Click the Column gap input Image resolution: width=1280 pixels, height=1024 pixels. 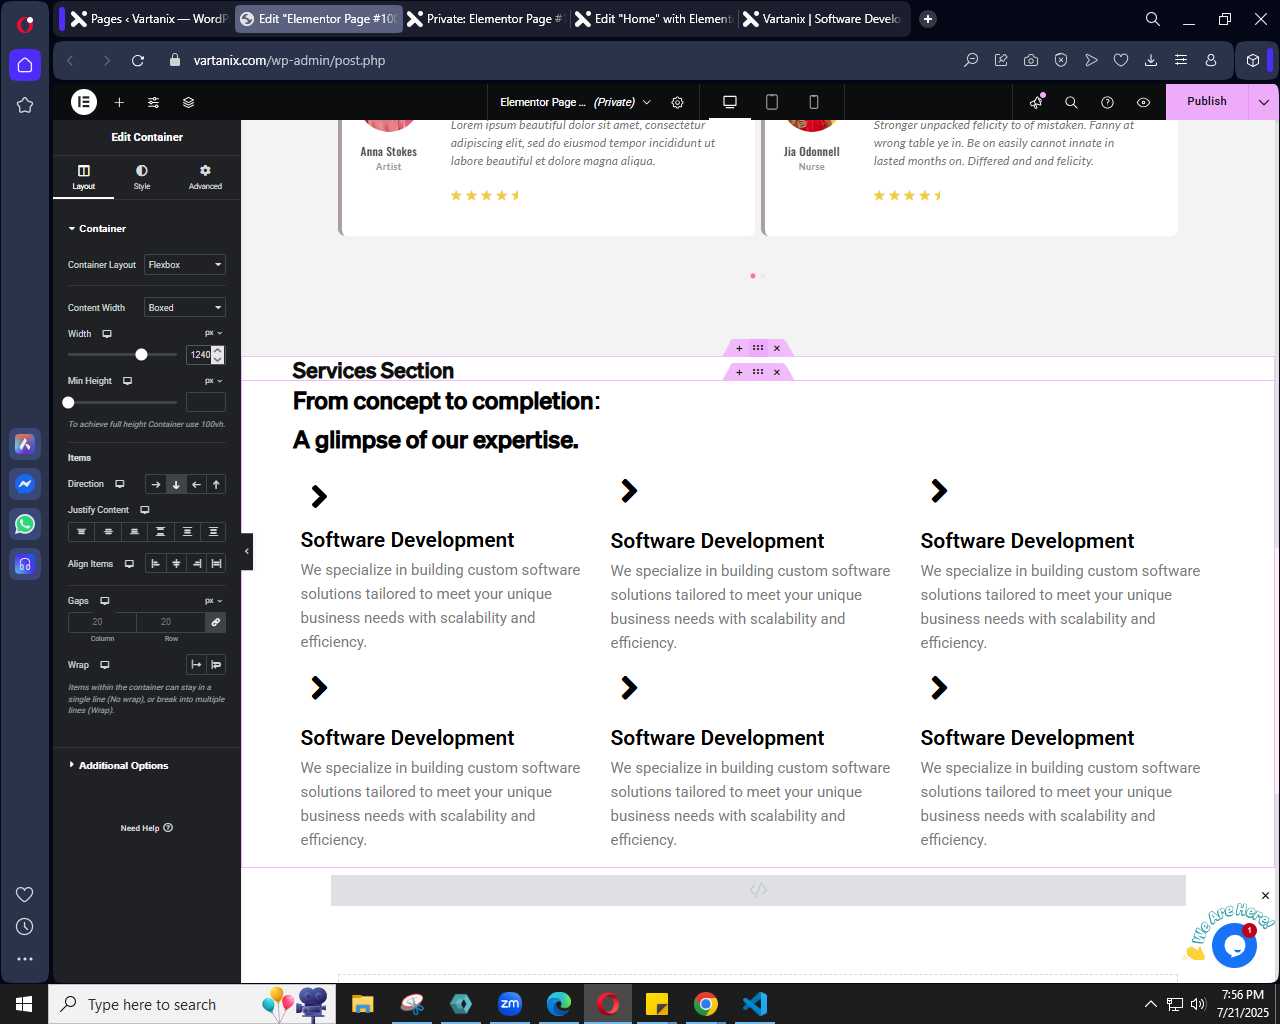102,622
